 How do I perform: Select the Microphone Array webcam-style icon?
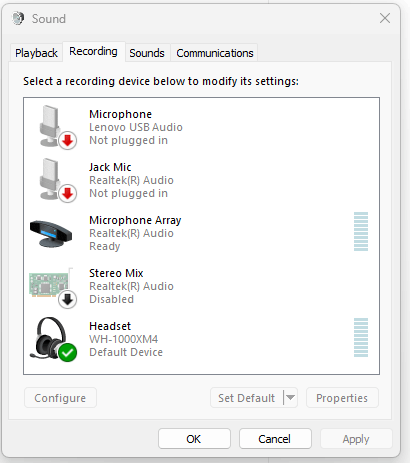[51, 233]
